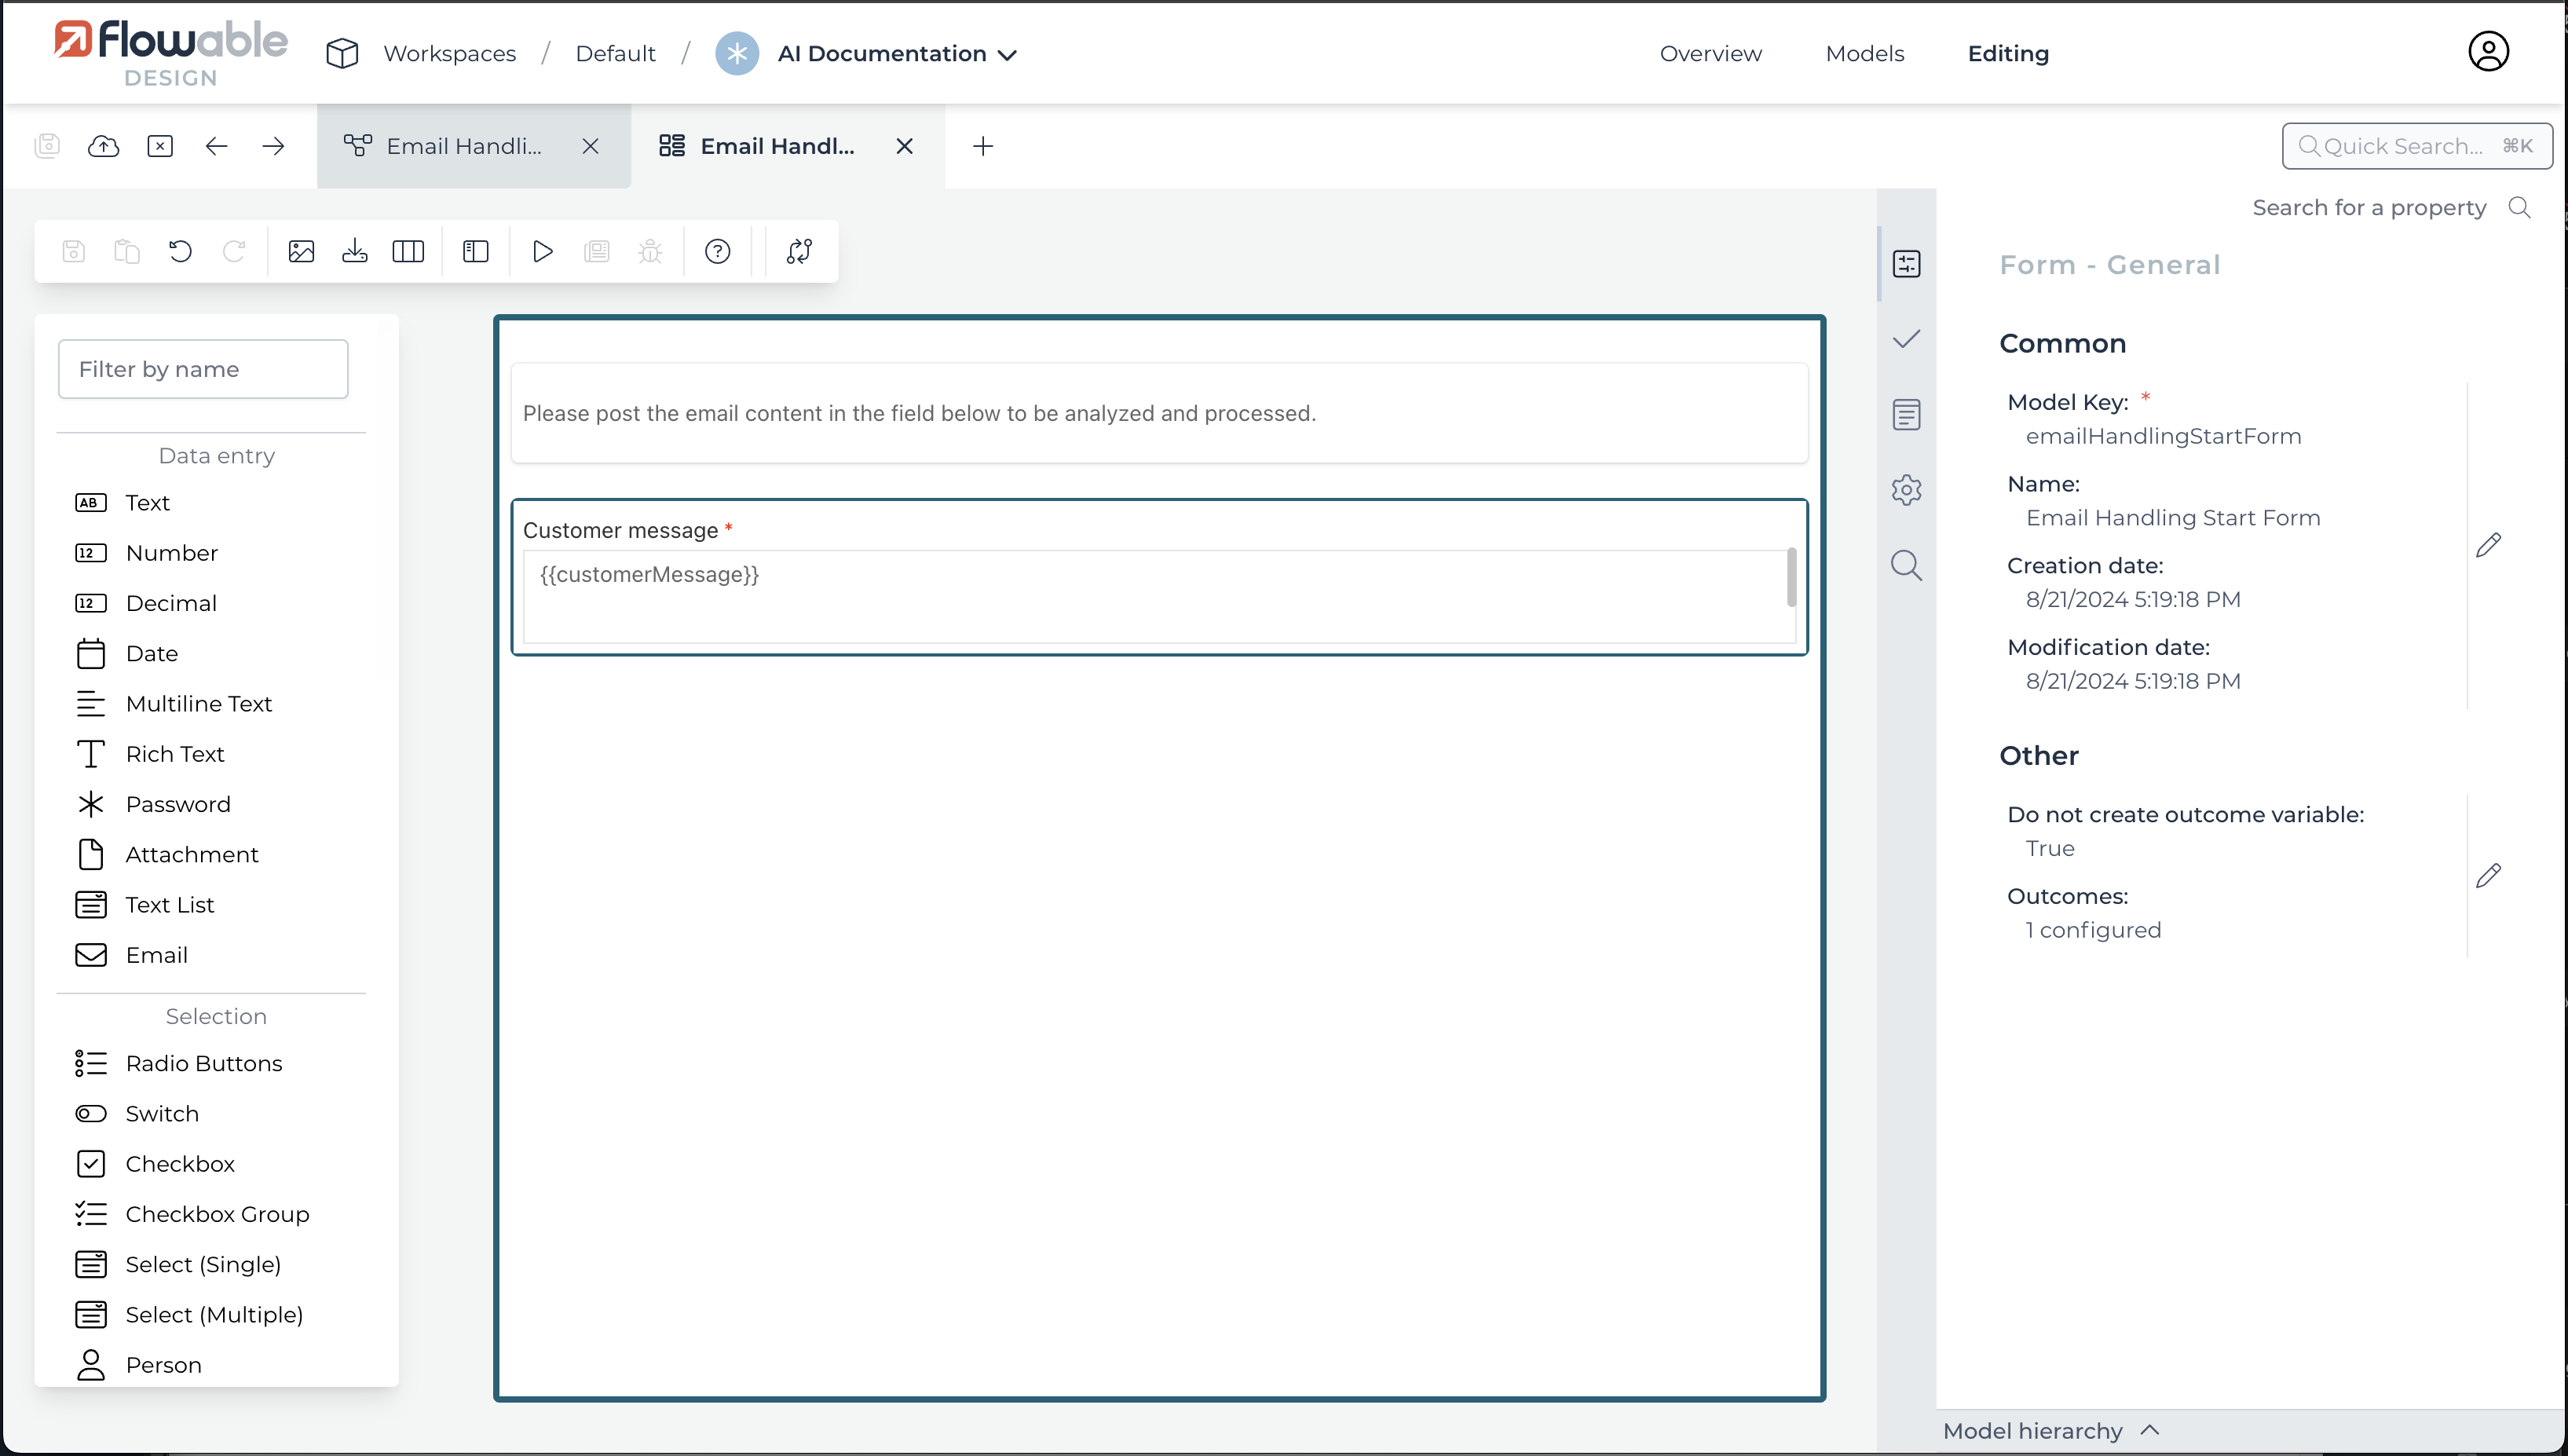
Task: Select the search magnifier panel icon
Action: [x=1905, y=564]
